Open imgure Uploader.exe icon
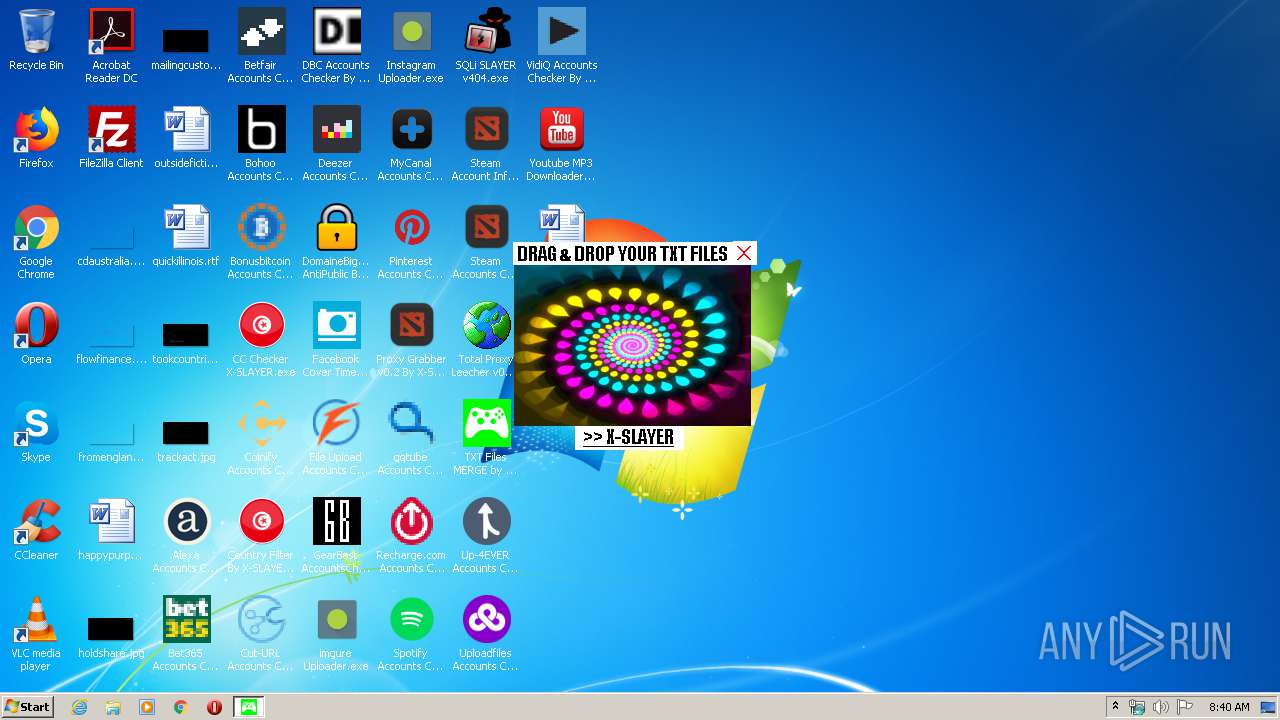1280x720 pixels. (x=336, y=621)
